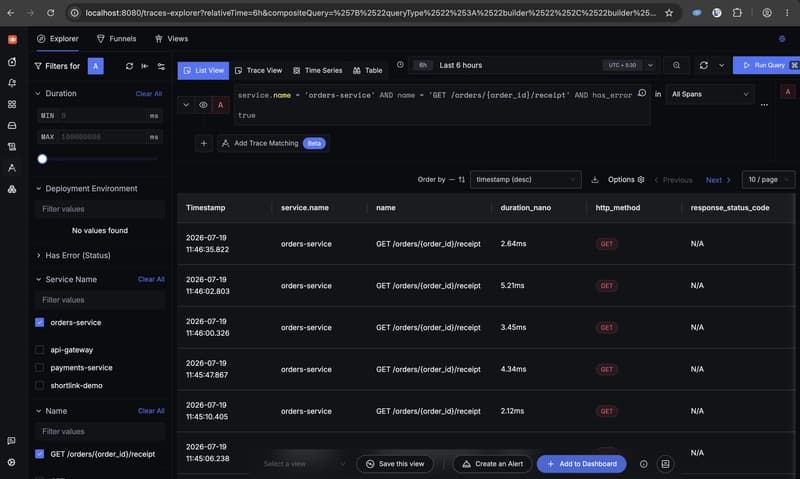Uncheck GET /orders/{order_id}/receipt name filter
Viewport: 800px width, 479px height.
tap(39, 454)
